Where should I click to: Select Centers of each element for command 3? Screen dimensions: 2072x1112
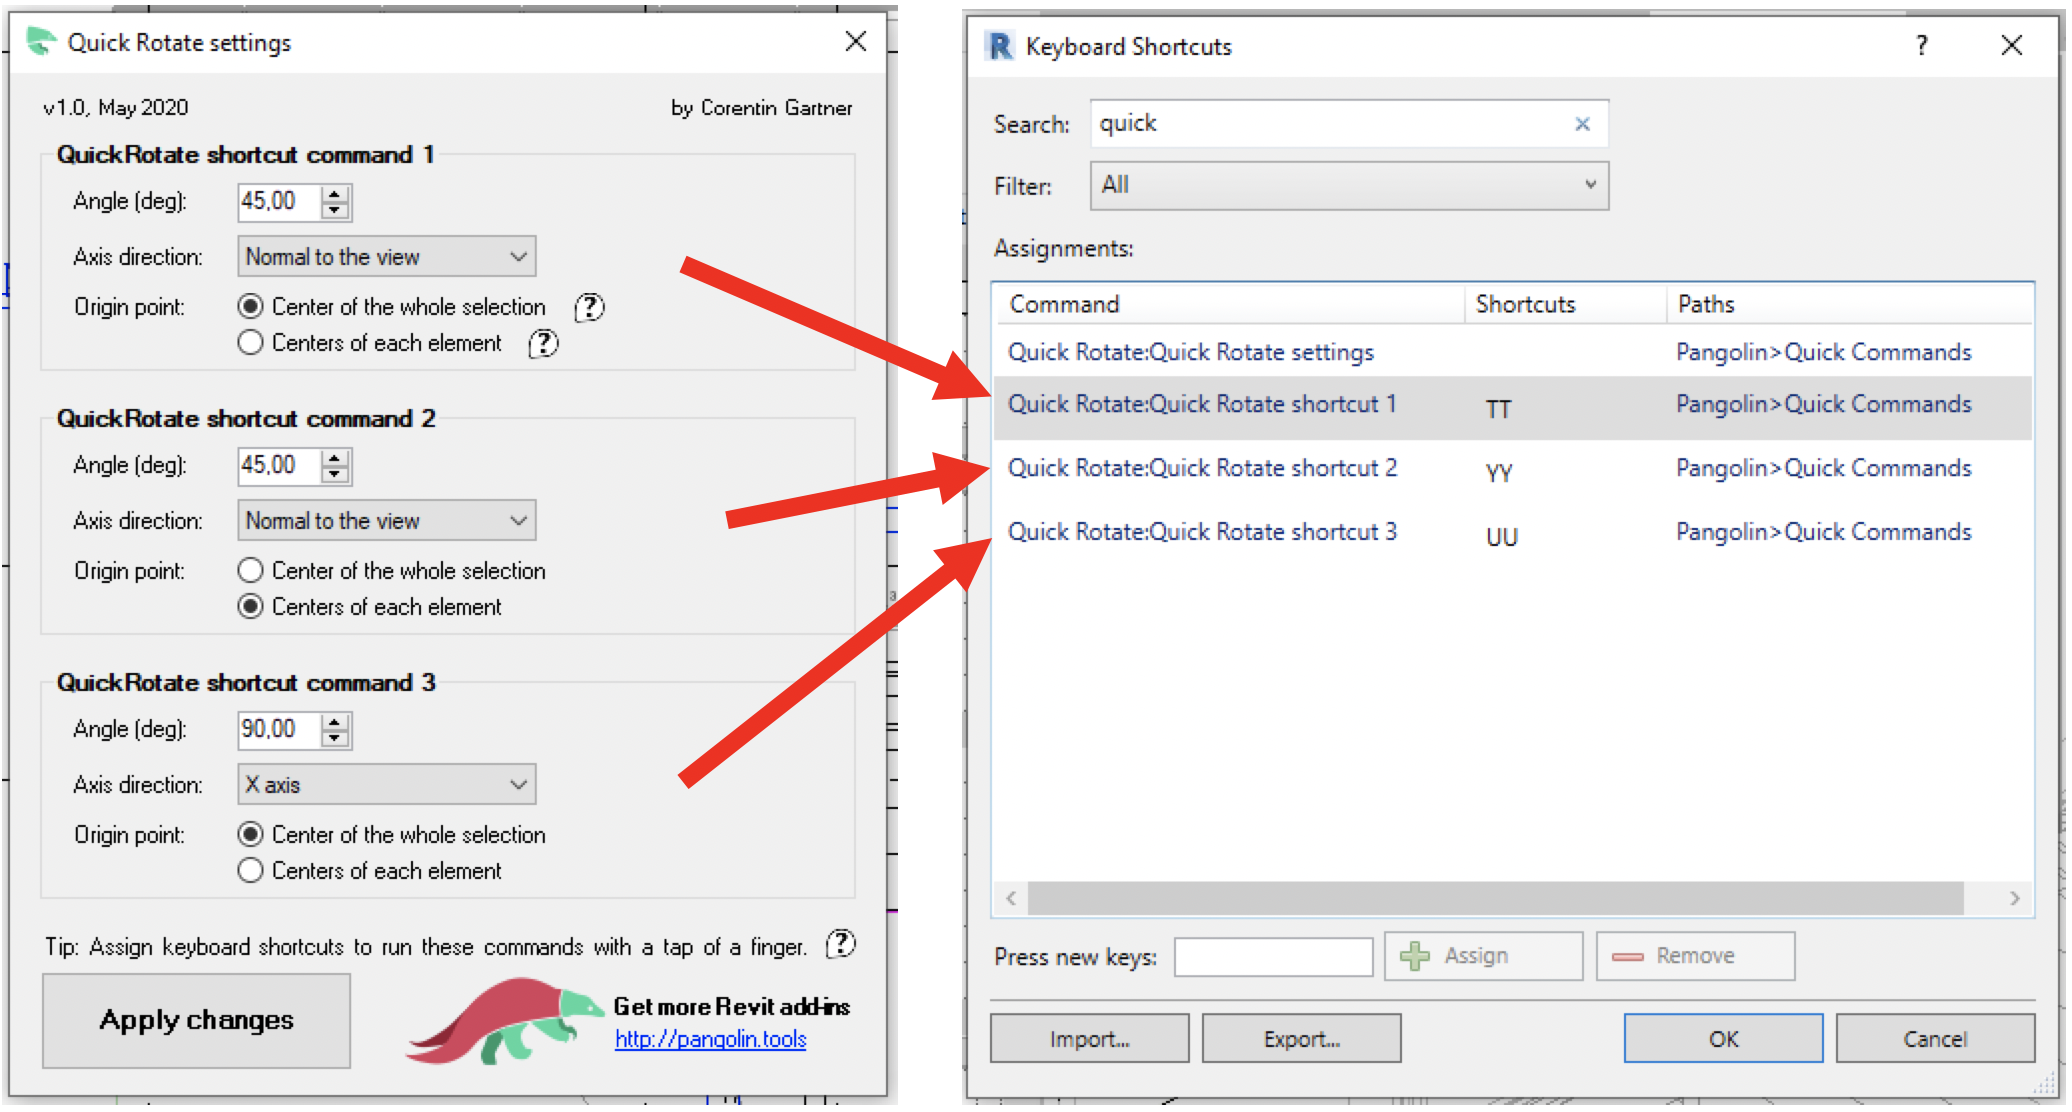point(251,871)
